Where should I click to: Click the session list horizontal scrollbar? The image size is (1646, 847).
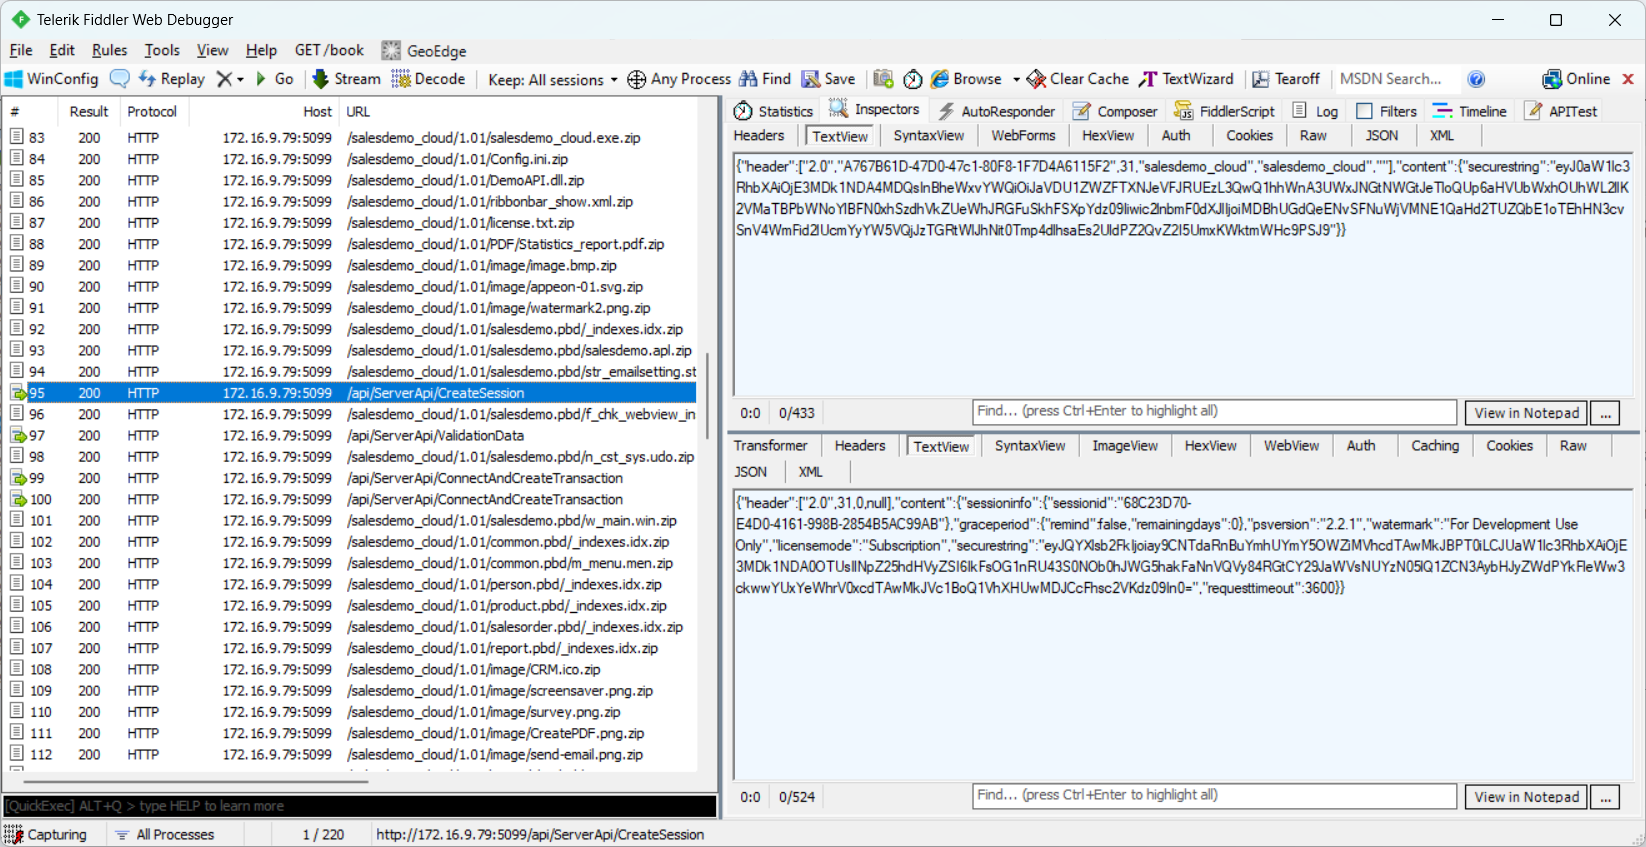click(x=200, y=781)
